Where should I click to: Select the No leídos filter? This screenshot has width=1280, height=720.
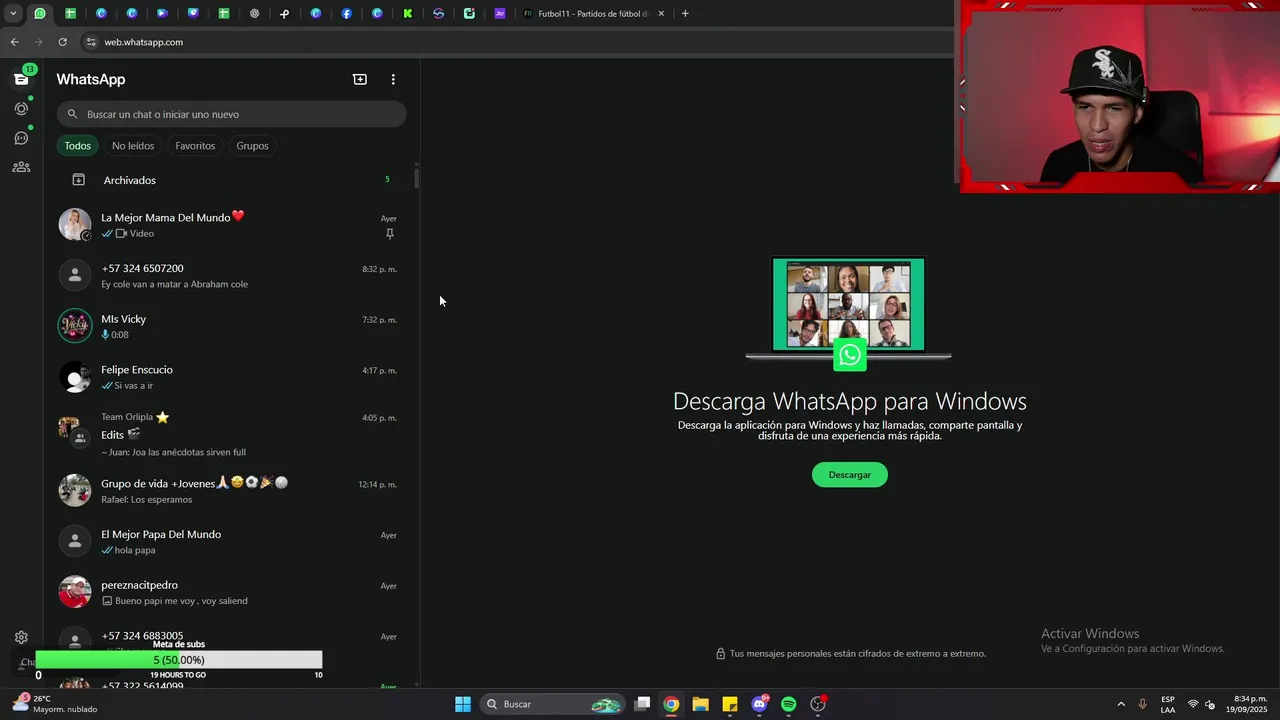point(133,146)
